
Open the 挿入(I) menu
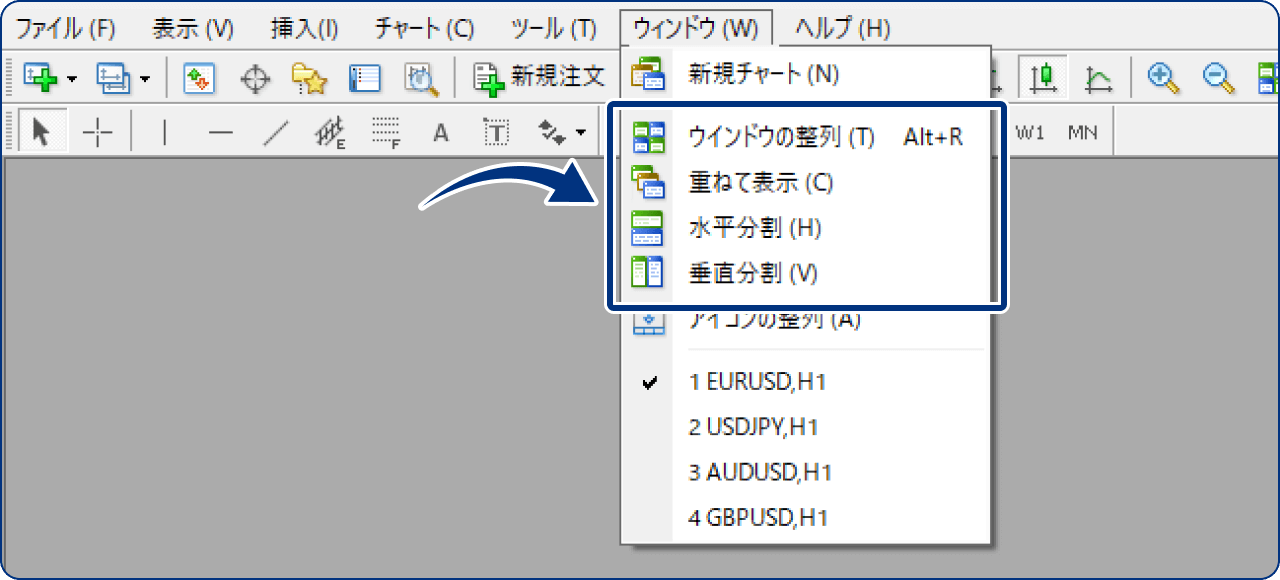304,28
